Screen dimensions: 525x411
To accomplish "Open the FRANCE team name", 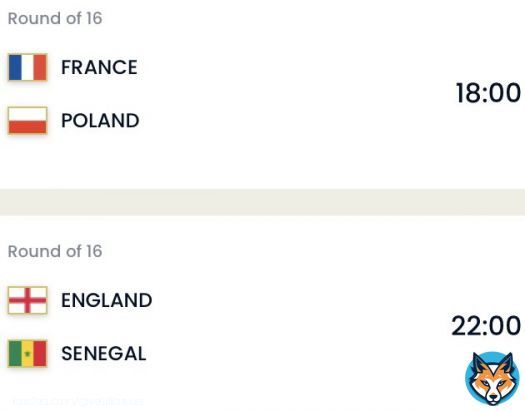I will (99, 67).
